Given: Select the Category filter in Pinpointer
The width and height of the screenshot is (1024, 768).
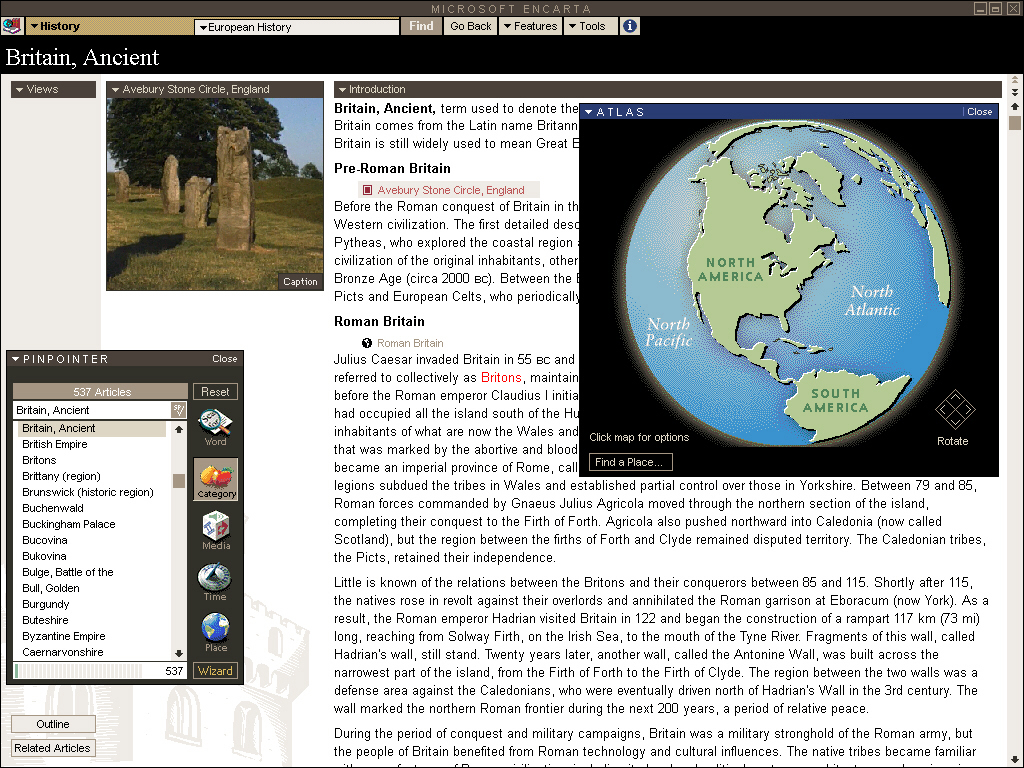Looking at the screenshot, I should pos(216,480).
